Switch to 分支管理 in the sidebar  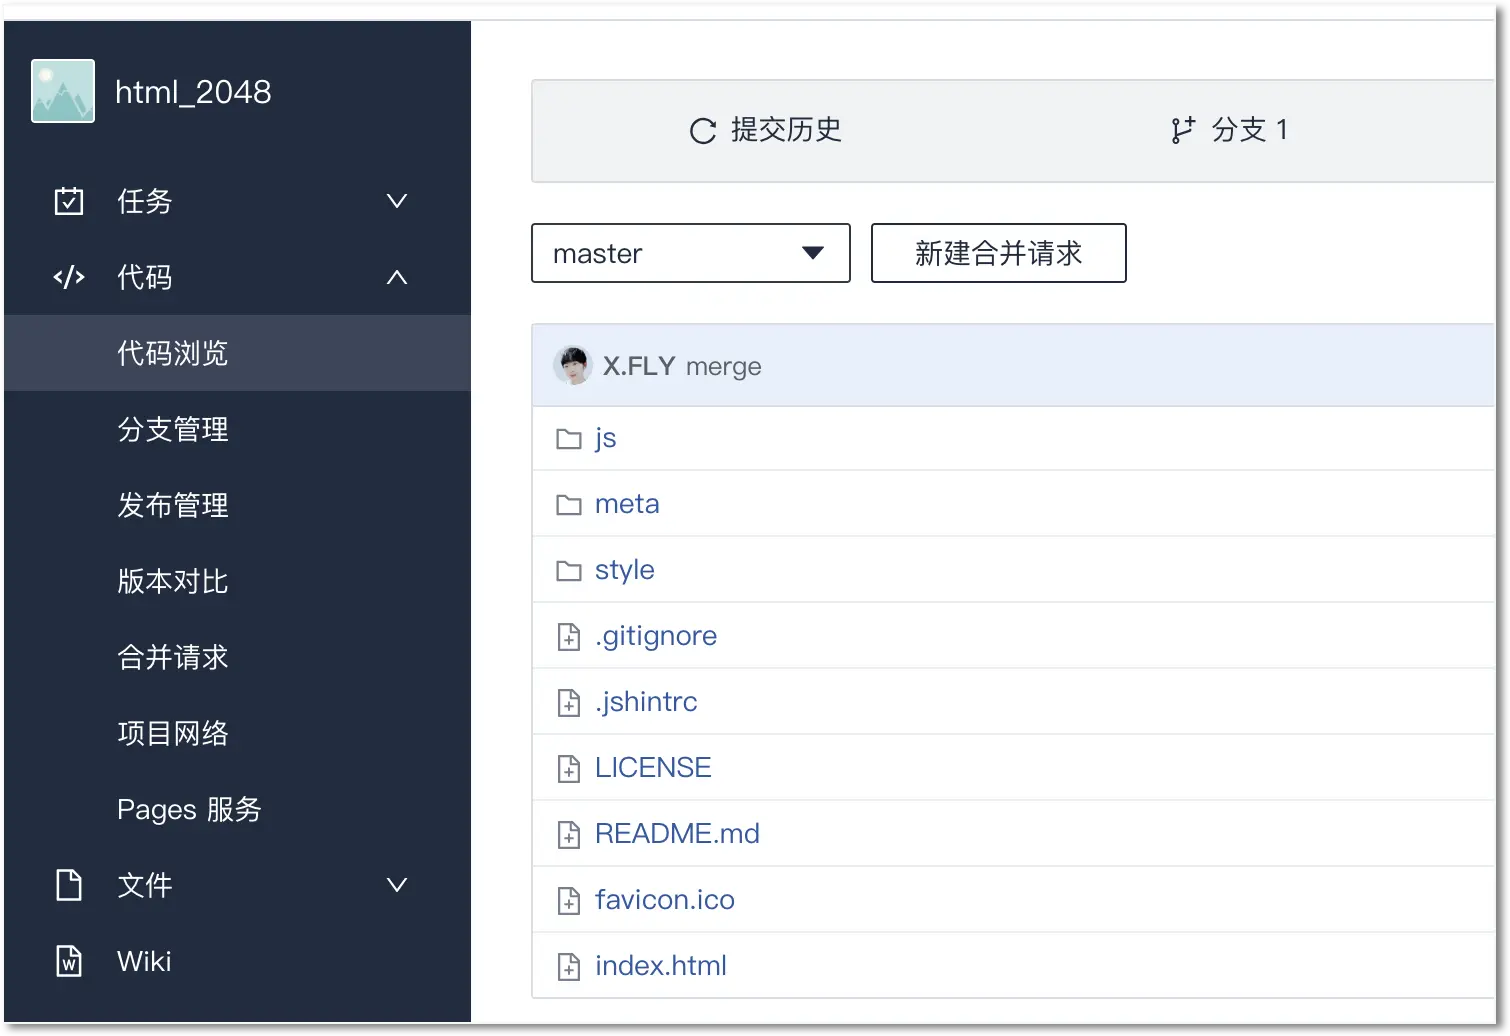pyautogui.click(x=172, y=429)
